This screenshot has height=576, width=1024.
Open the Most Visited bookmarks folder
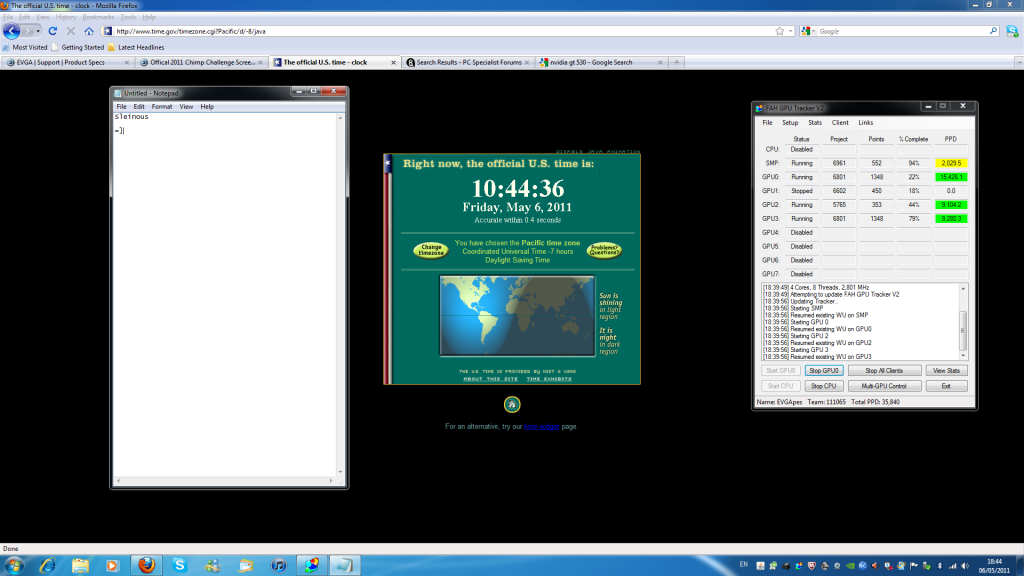(28, 47)
